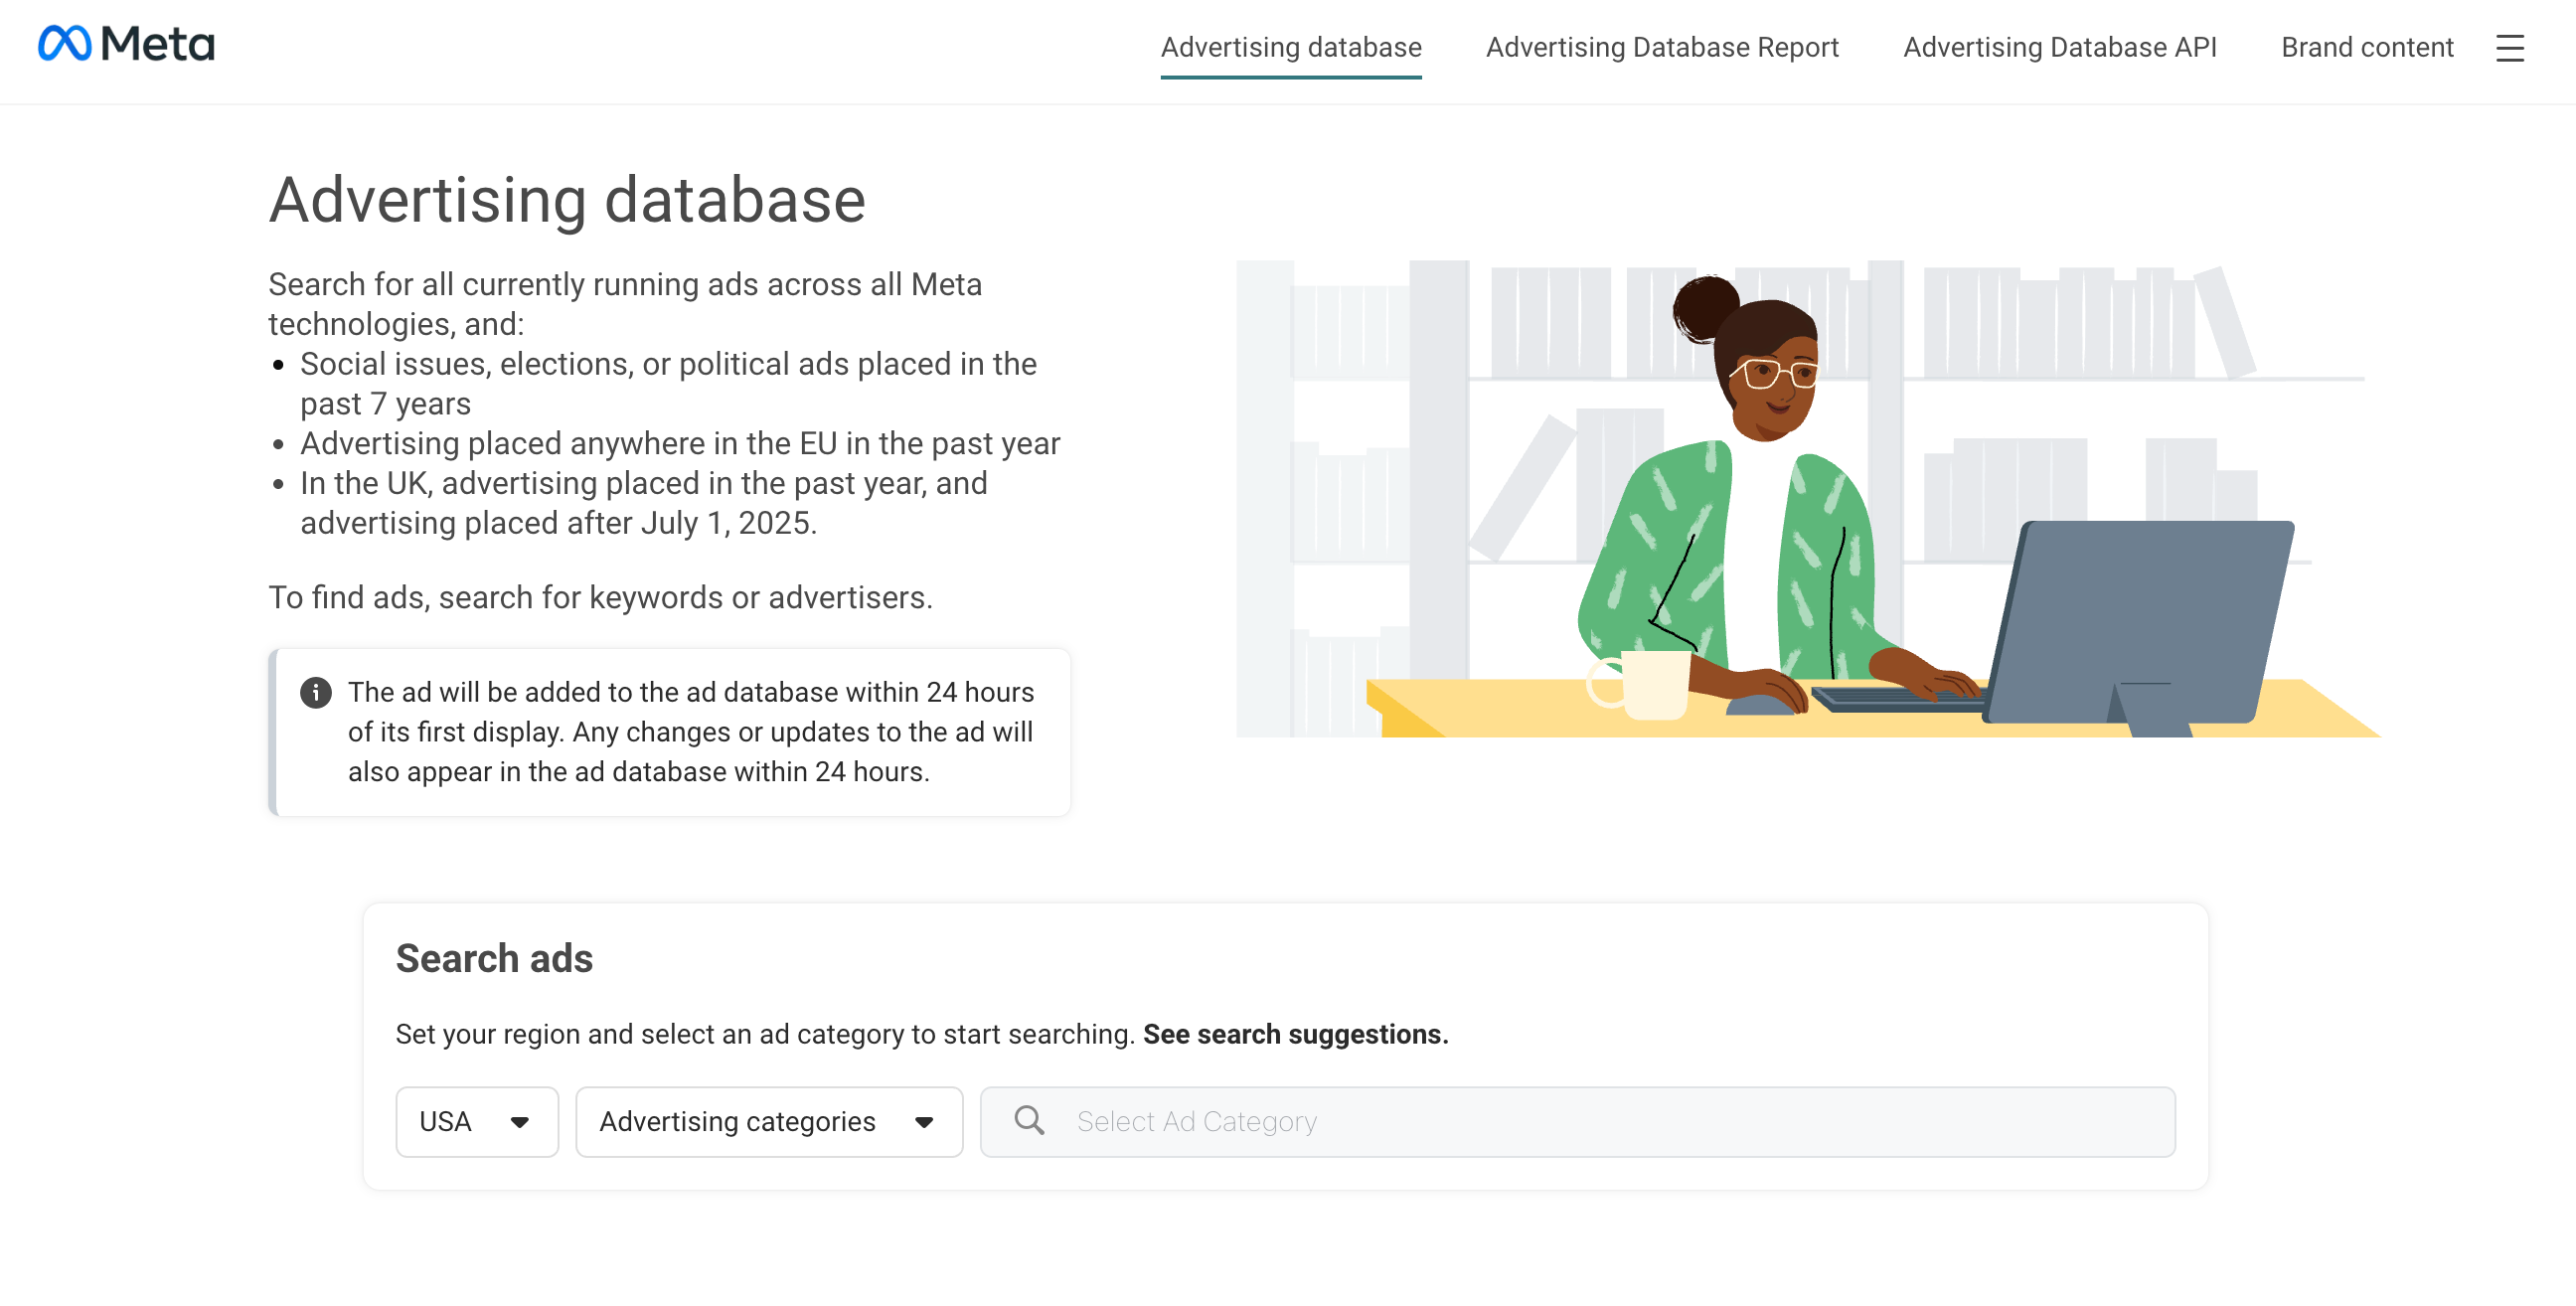Open the Advertising Database Report tab
Image resolution: width=2576 pixels, height=1306 pixels.
[1662, 47]
